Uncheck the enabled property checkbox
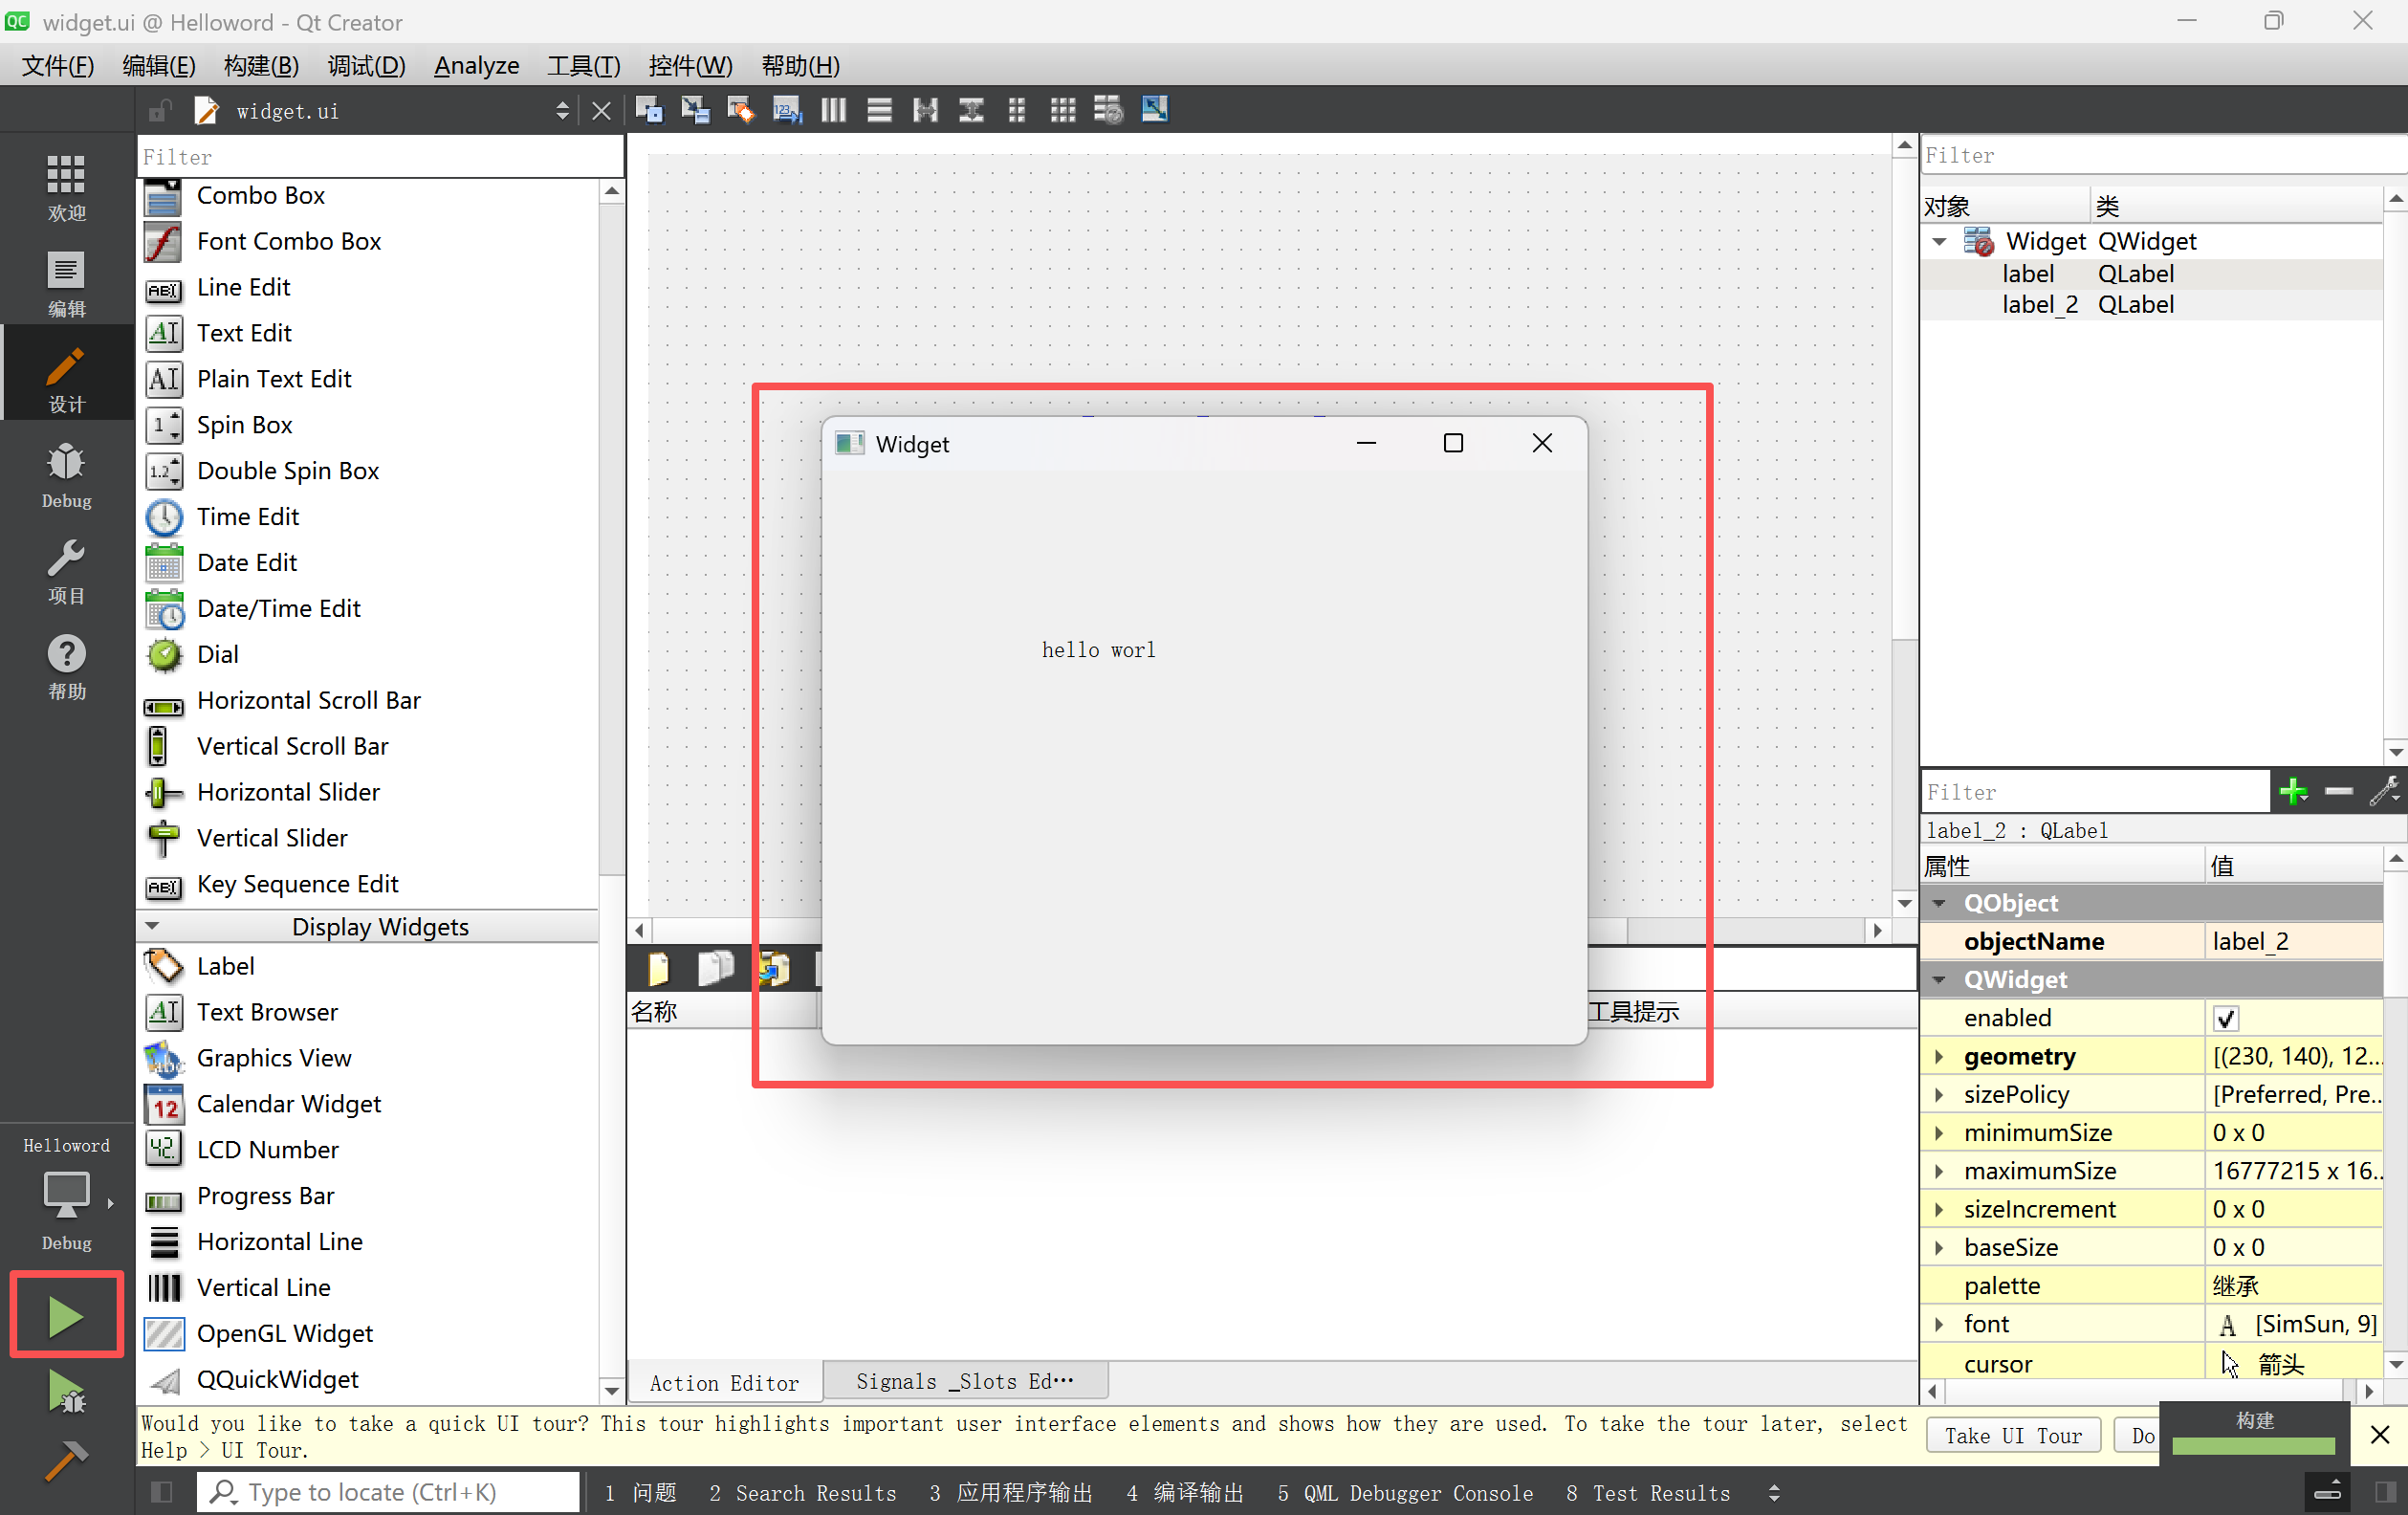 [x=2225, y=1018]
